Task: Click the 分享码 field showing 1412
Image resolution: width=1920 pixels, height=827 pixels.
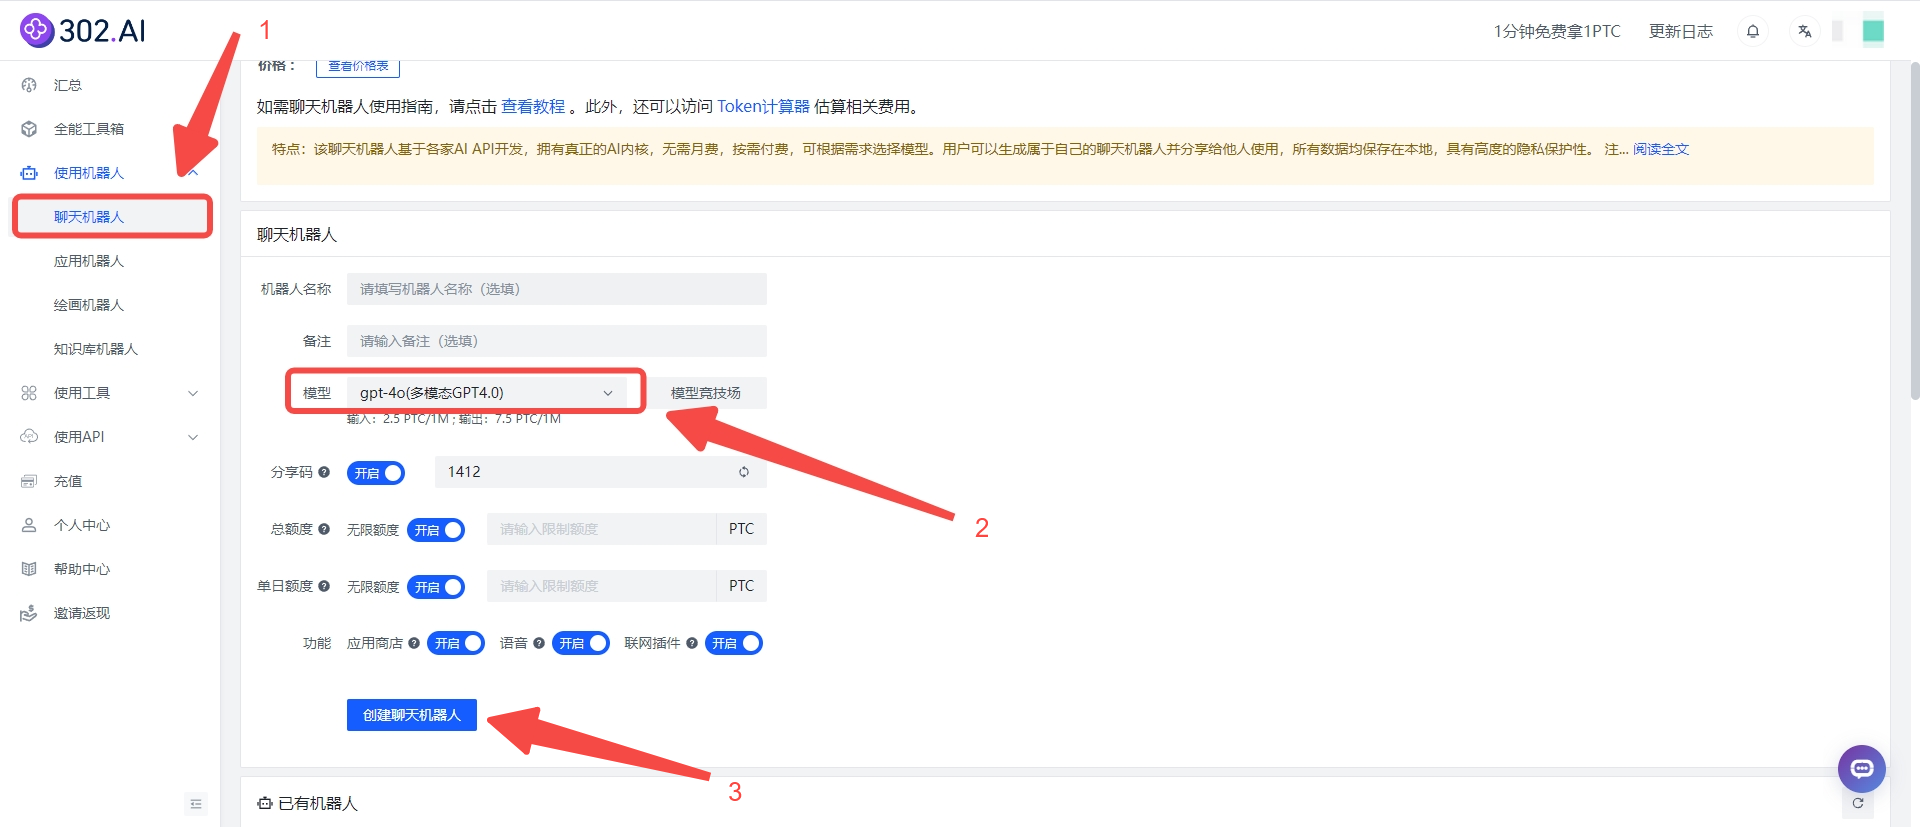Action: [601, 472]
